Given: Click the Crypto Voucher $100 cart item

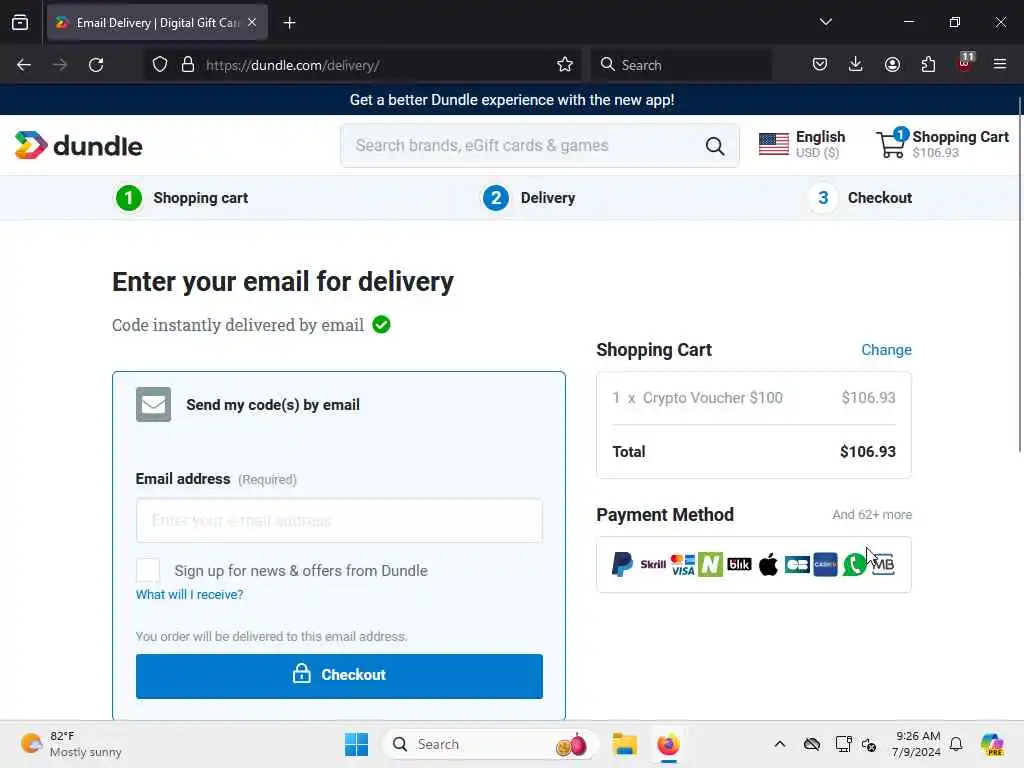Looking at the screenshot, I should coord(754,398).
